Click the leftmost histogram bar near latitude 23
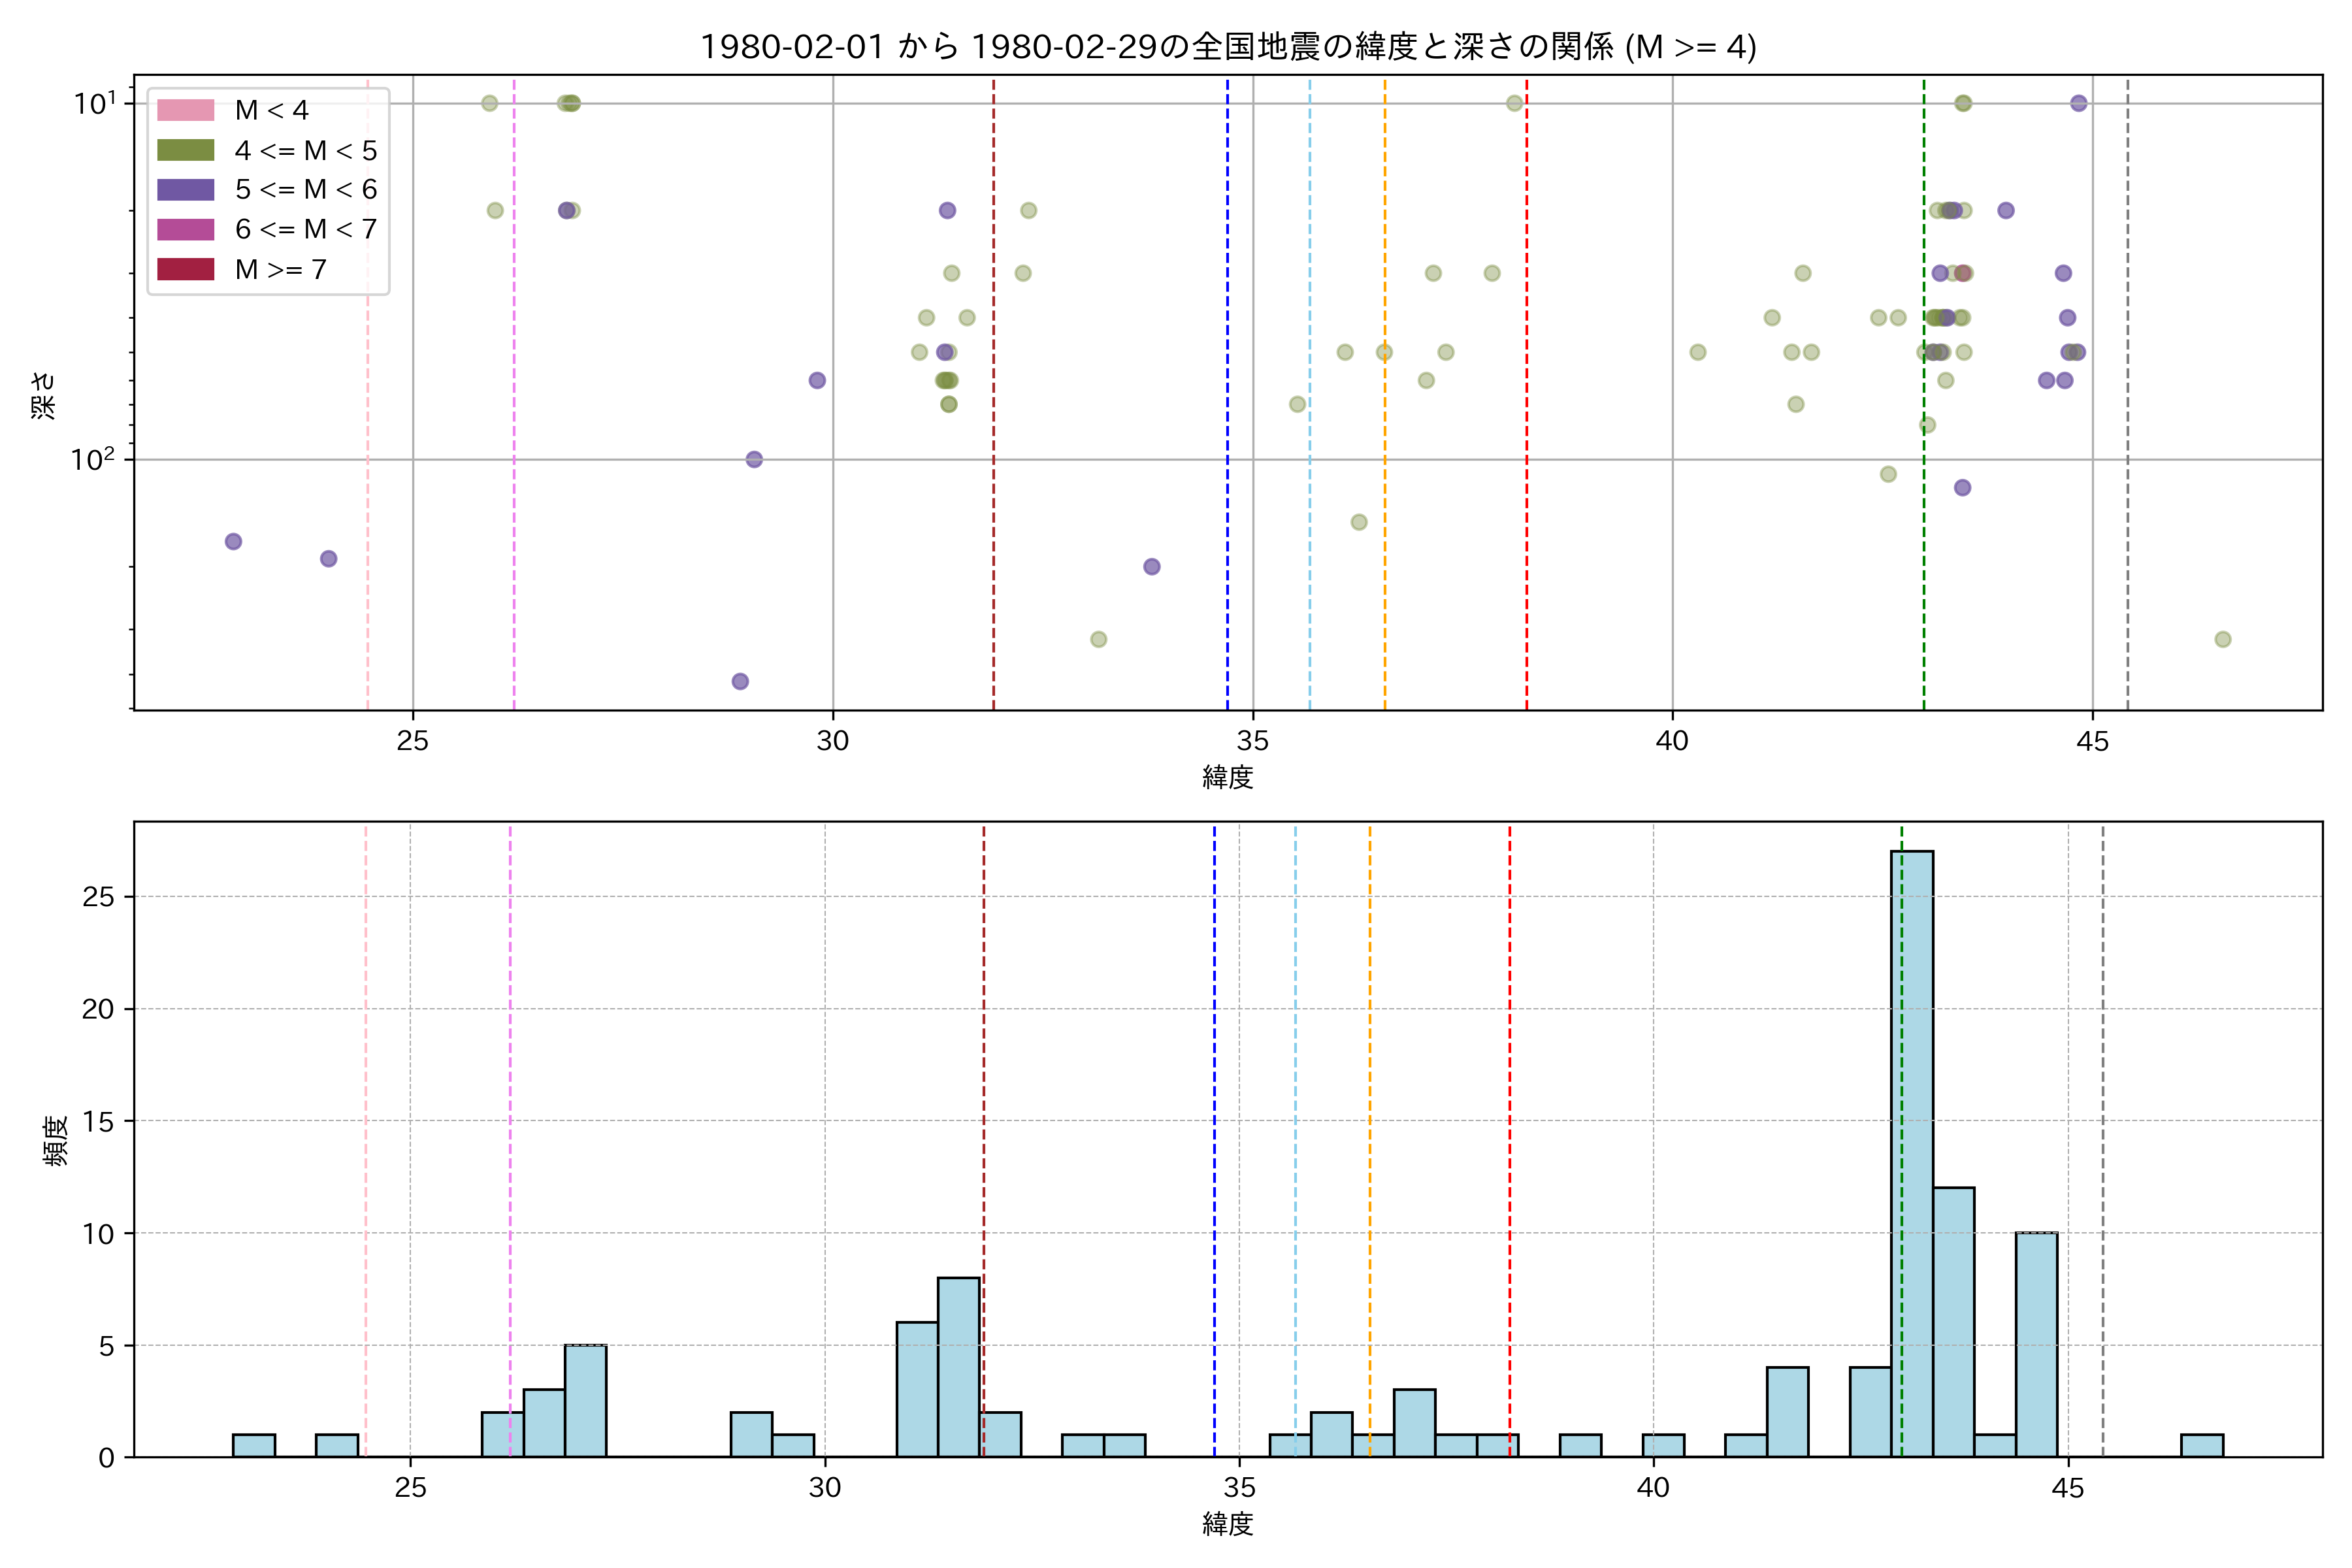 tap(254, 1446)
